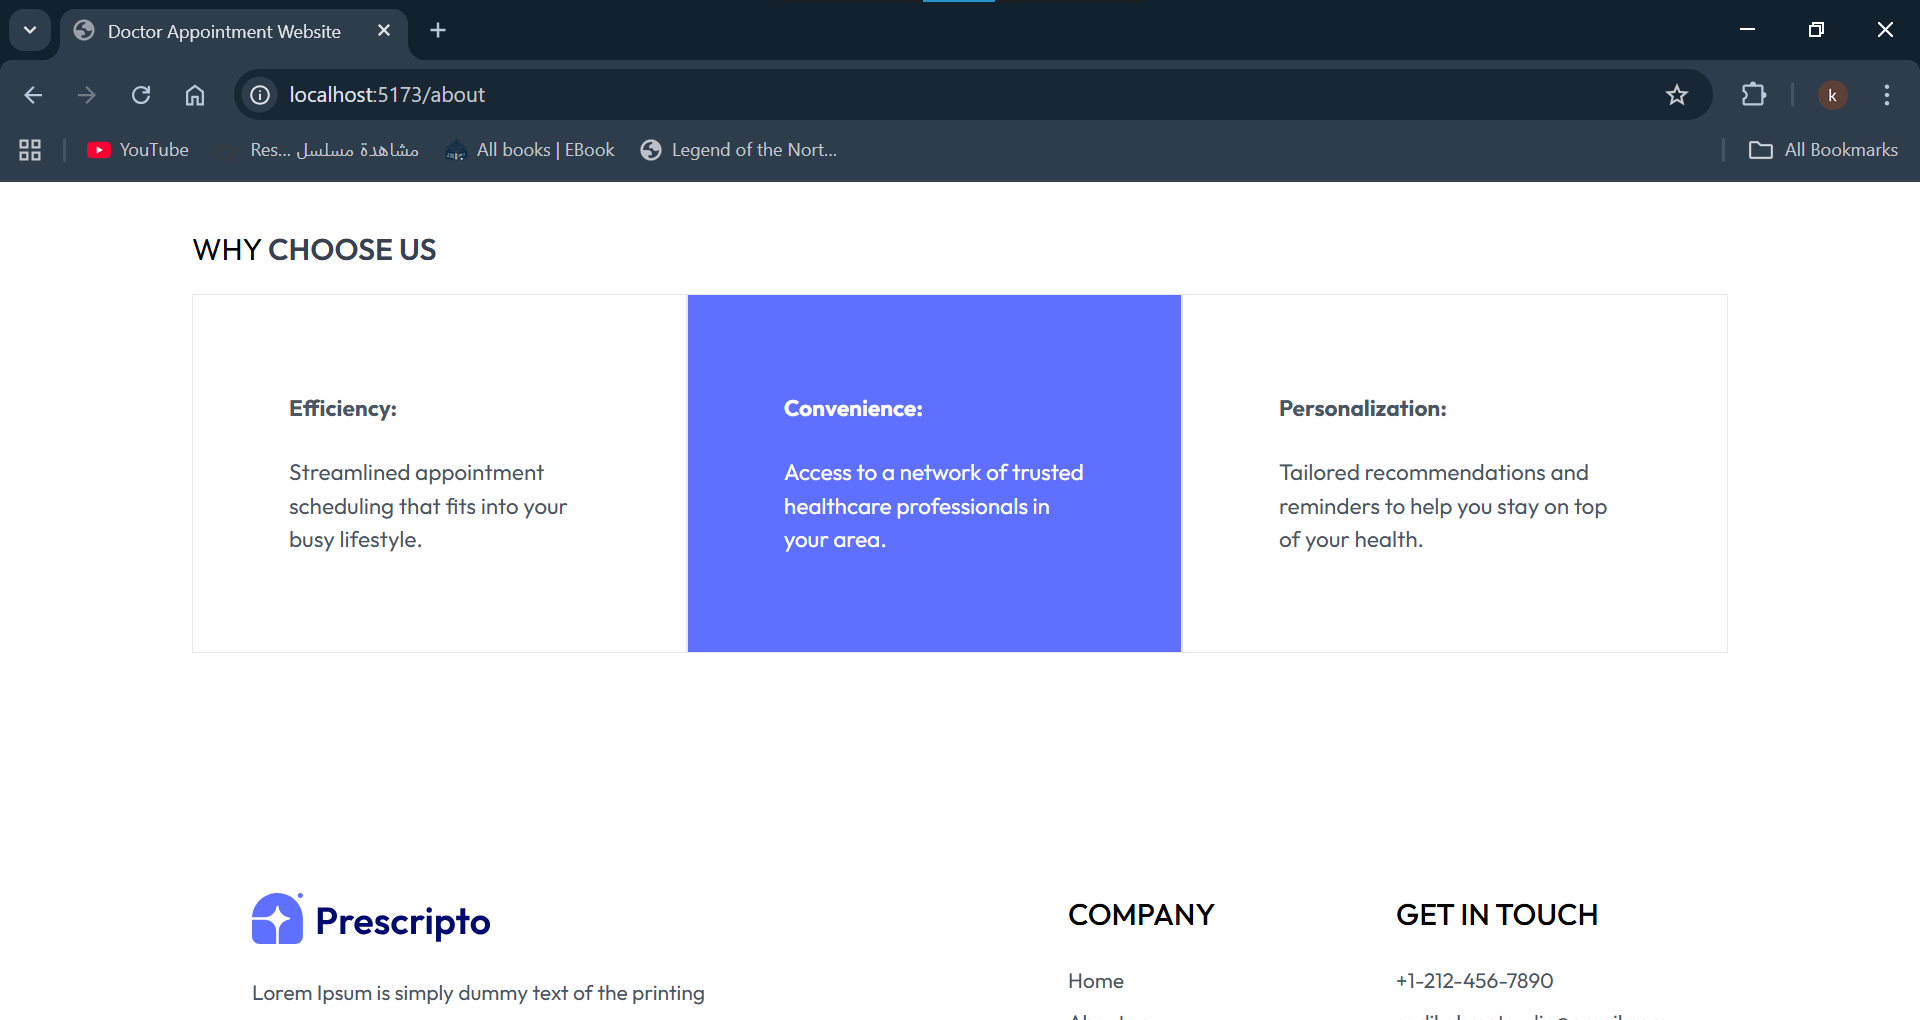The height and width of the screenshot is (1020, 1920).
Task: Go to browser home page
Action: 195,95
